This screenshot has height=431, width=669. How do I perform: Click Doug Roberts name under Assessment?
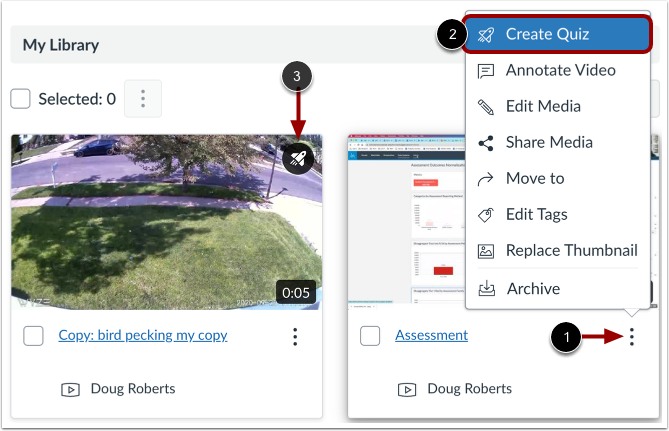(x=470, y=389)
